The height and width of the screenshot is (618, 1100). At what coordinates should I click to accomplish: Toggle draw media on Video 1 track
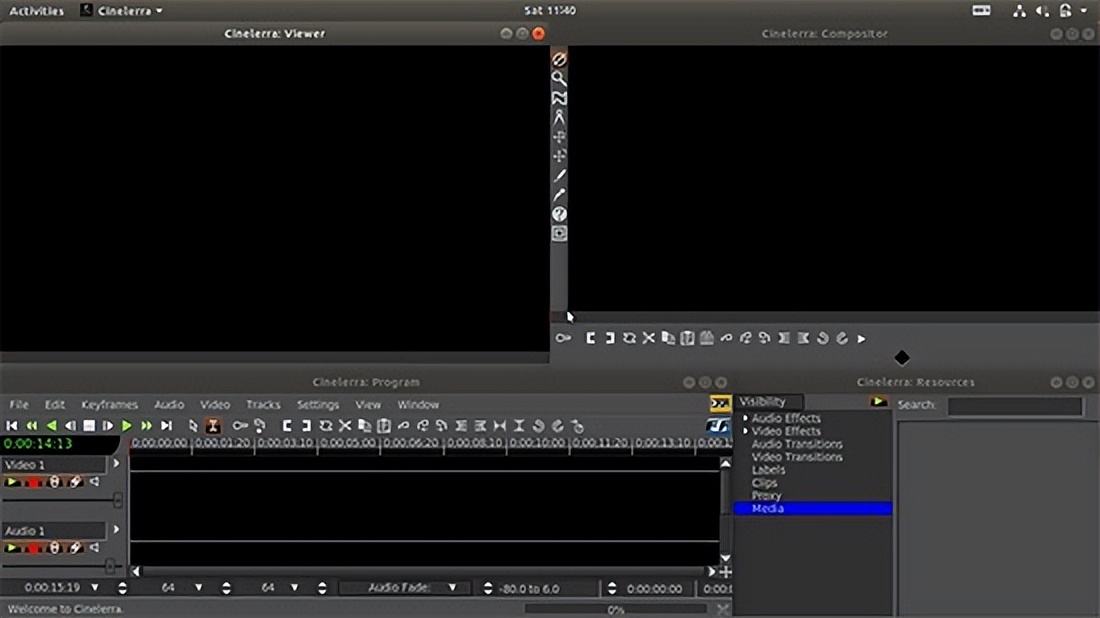coord(75,483)
